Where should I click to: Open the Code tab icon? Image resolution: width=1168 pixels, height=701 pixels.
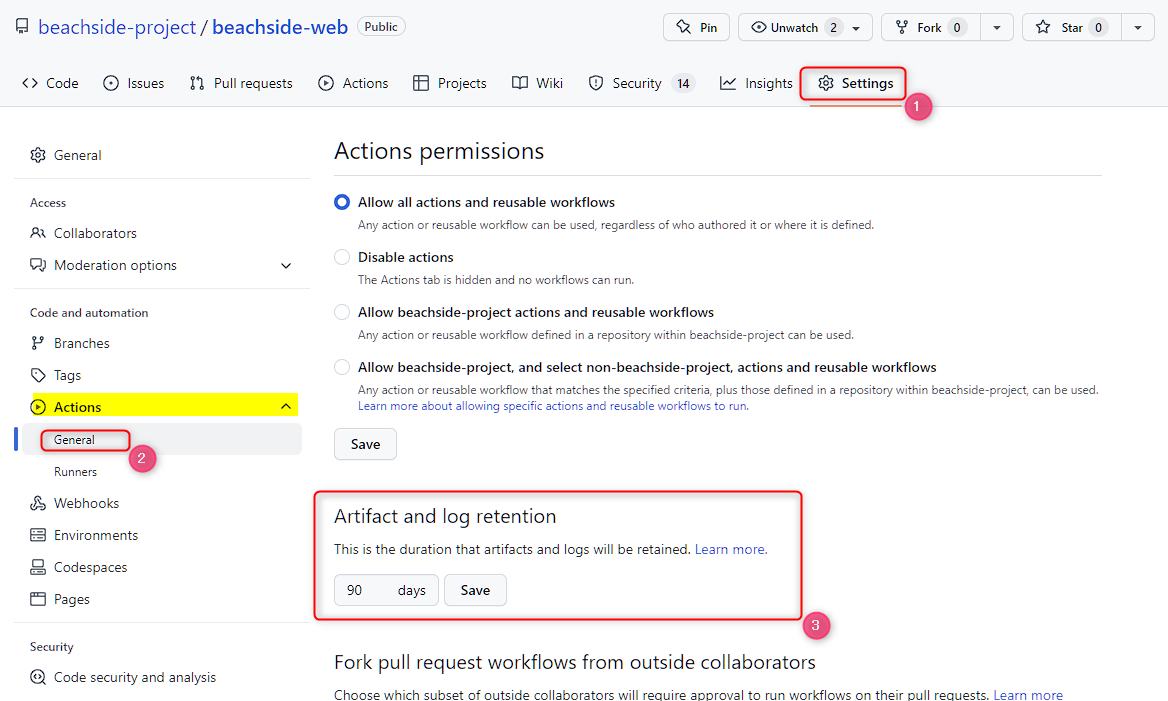pyautogui.click(x=30, y=82)
